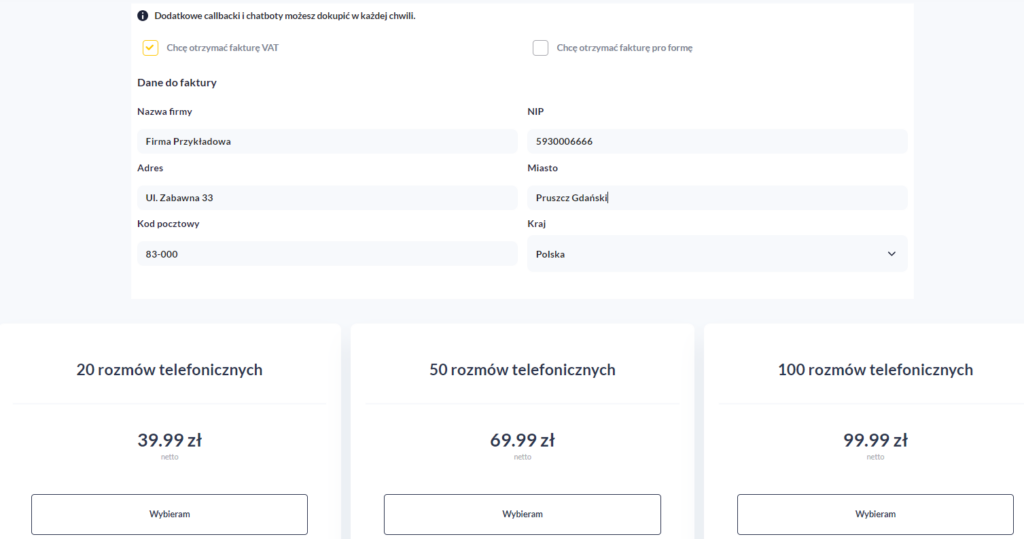Click the chevron arrow in Kraj dropdown

pyautogui.click(x=892, y=254)
